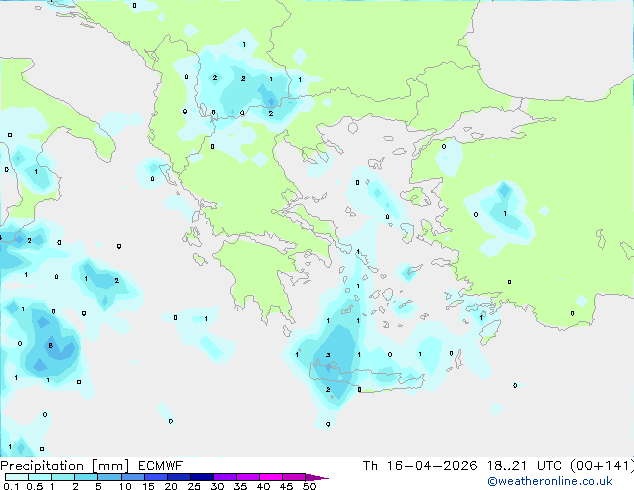634x490 pixels.
Task: Click the ECMWF model label
Action: tap(161, 466)
